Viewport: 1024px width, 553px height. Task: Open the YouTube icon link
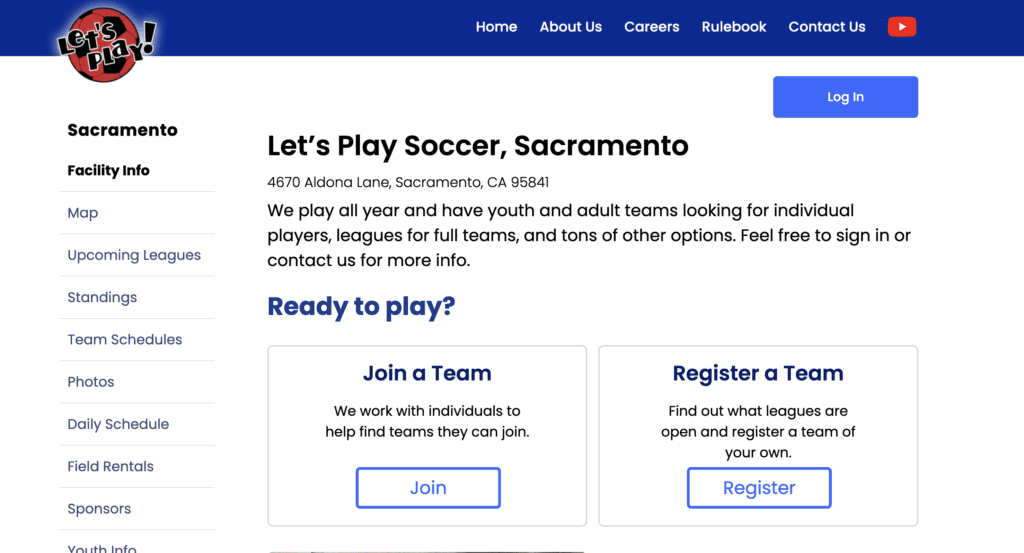tap(901, 27)
